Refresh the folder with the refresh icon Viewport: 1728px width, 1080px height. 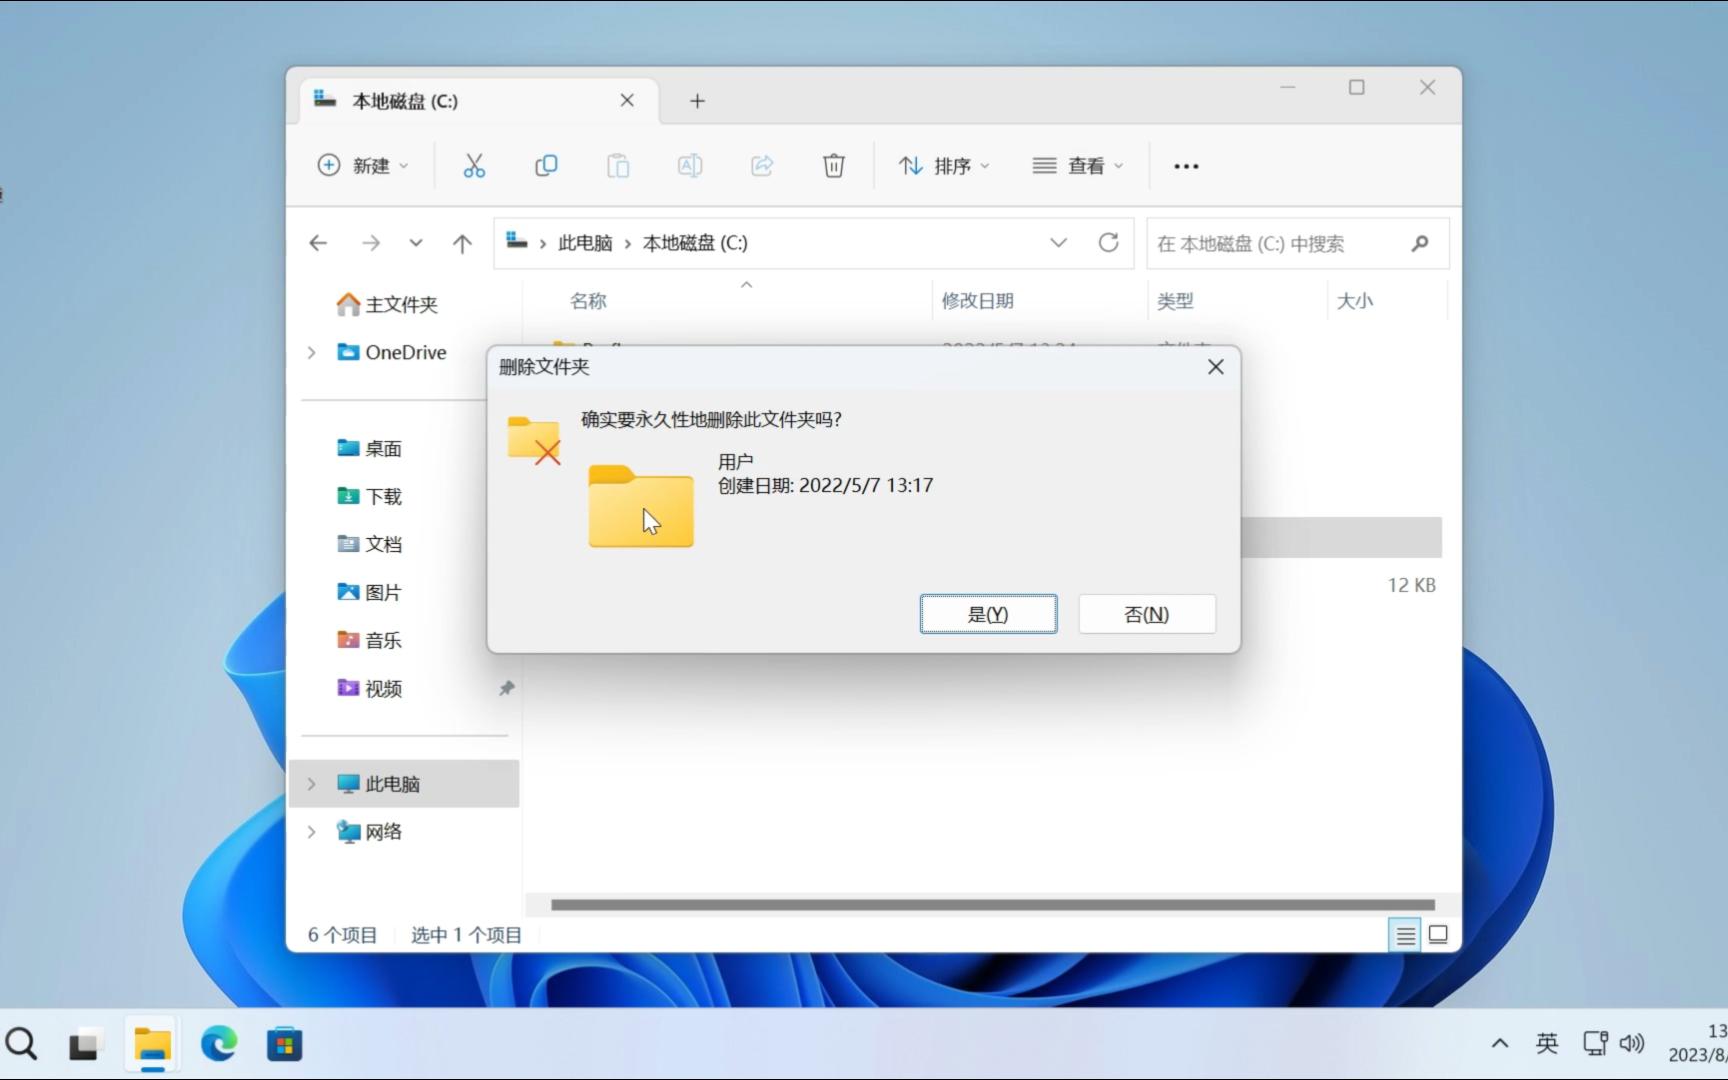click(x=1108, y=242)
